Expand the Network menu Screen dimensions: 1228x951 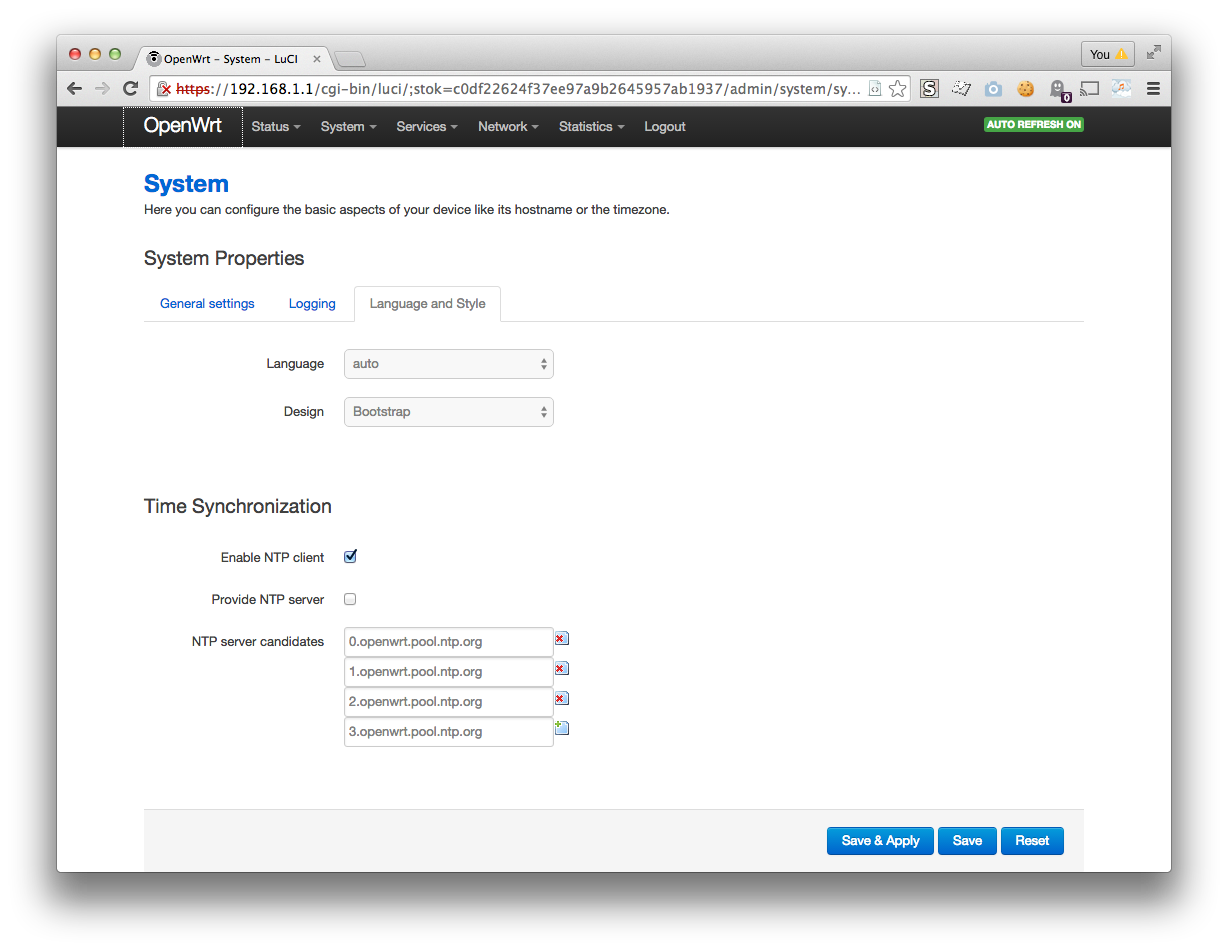tap(508, 127)
